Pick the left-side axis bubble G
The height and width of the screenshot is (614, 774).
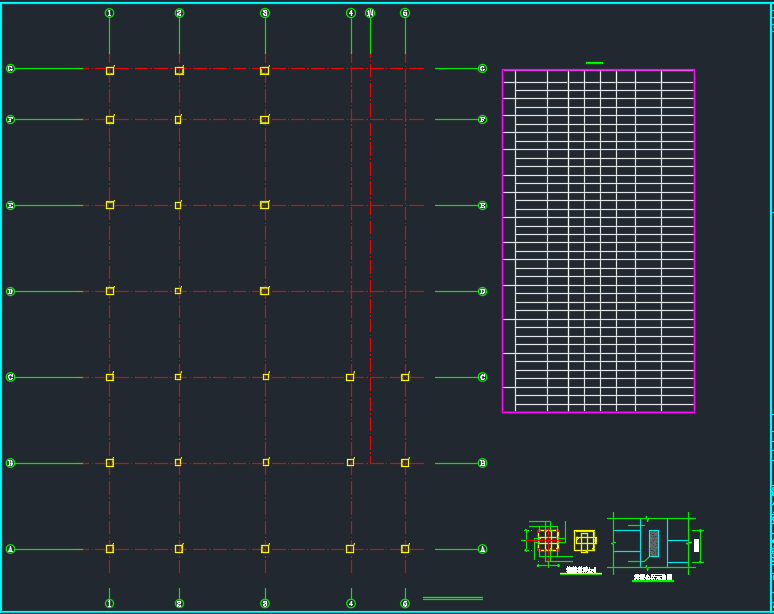10,69
